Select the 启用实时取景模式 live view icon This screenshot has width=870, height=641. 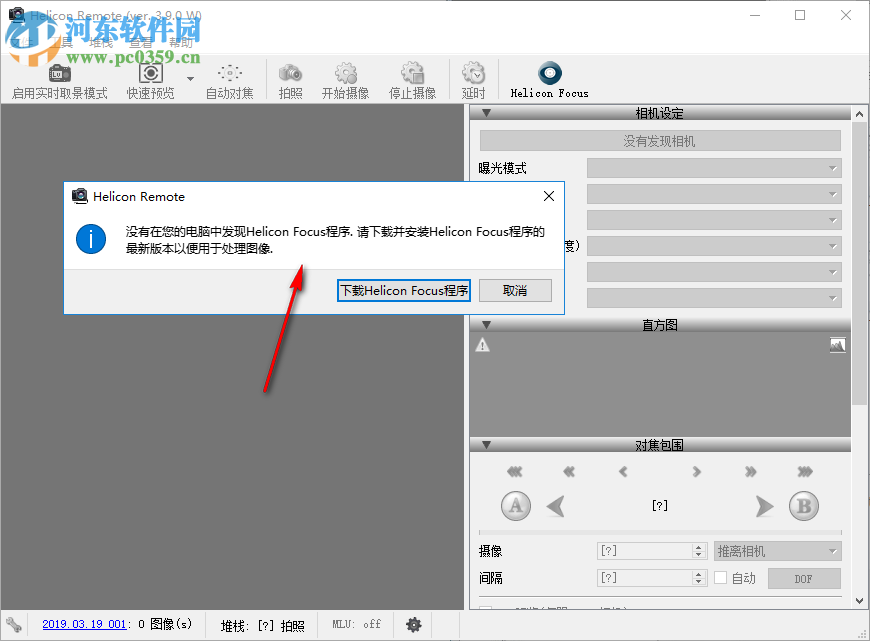[58, 73]
